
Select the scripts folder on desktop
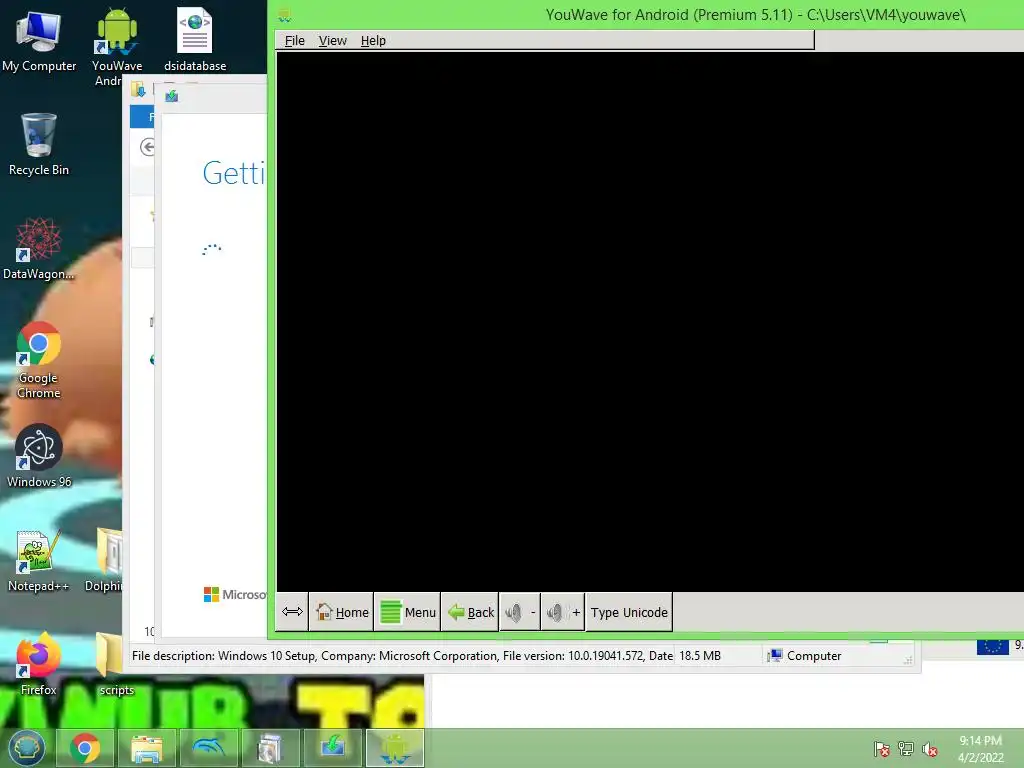[112, 664]
